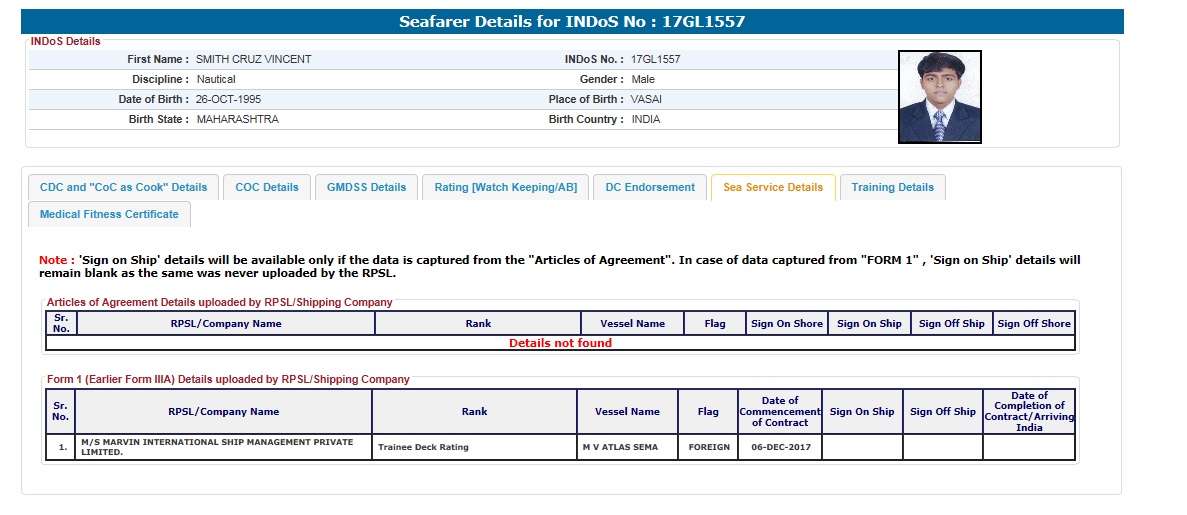Go to the DC Endorsement tab
Image resolution: width=1187 pixels, height=515 pixels.
click(650, 187)
